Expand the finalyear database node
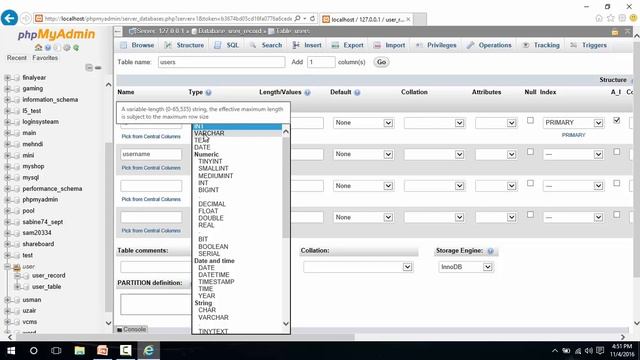Image resolution: width=640 pixels, height=360 pixels. [x=7, y=78]
